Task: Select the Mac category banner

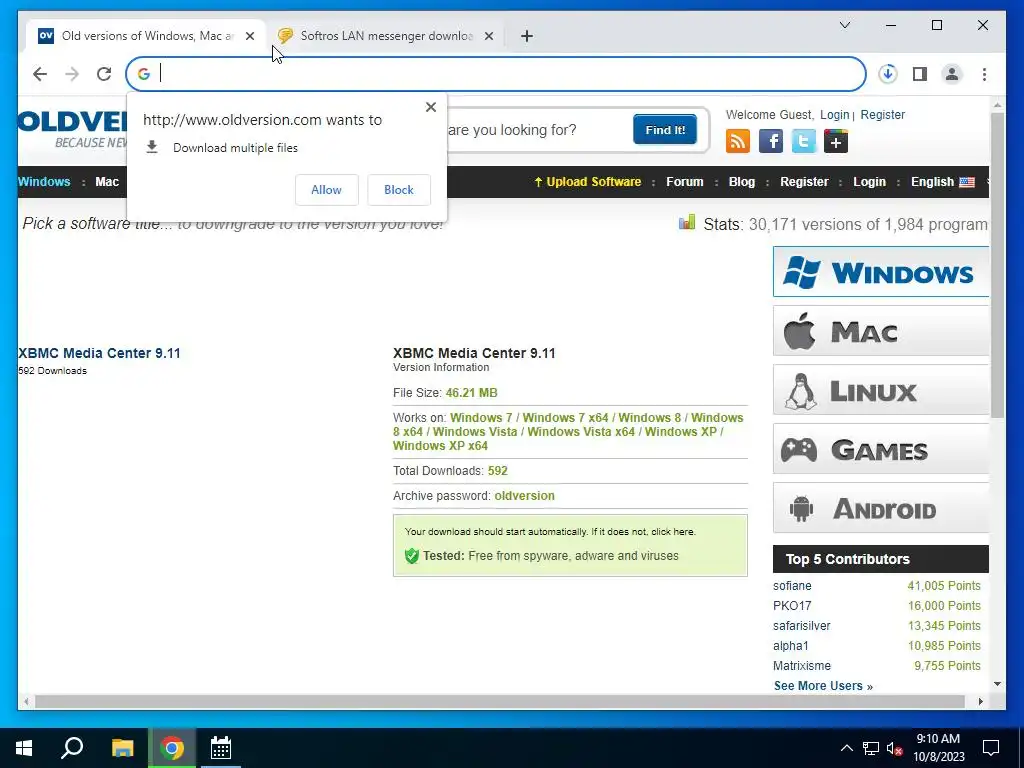Action: [x=880, y=331]
